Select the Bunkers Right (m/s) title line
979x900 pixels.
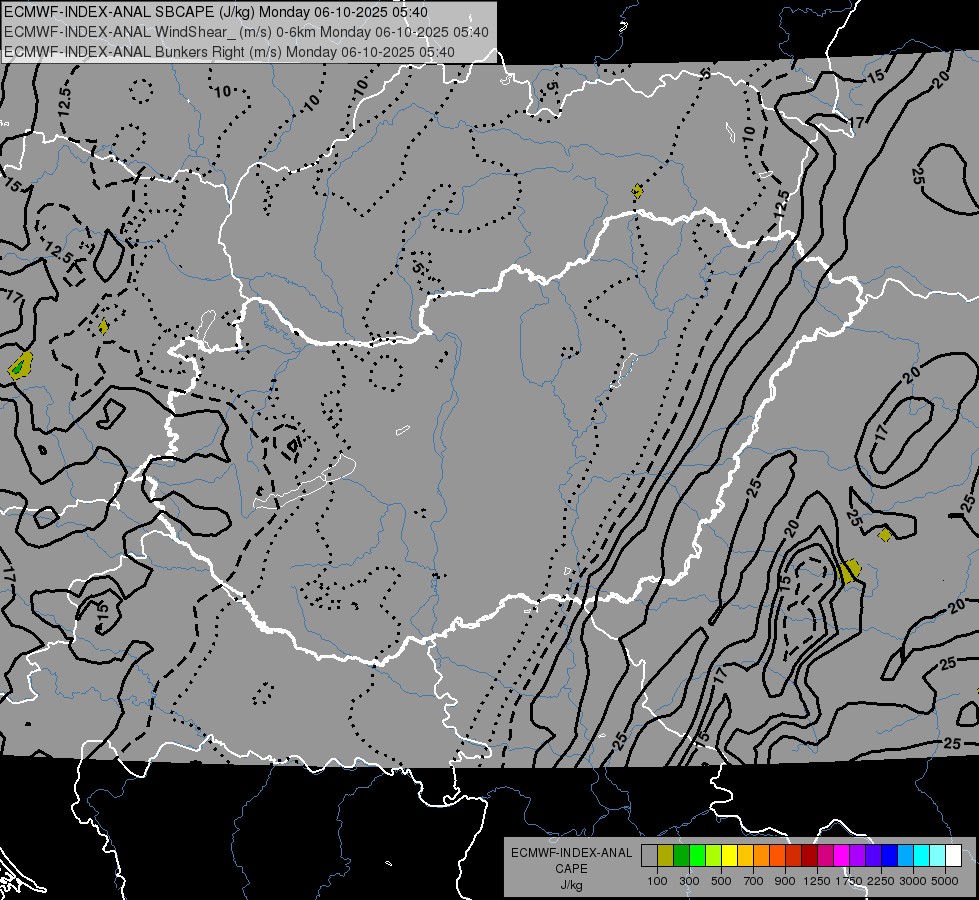pos(229,51)
